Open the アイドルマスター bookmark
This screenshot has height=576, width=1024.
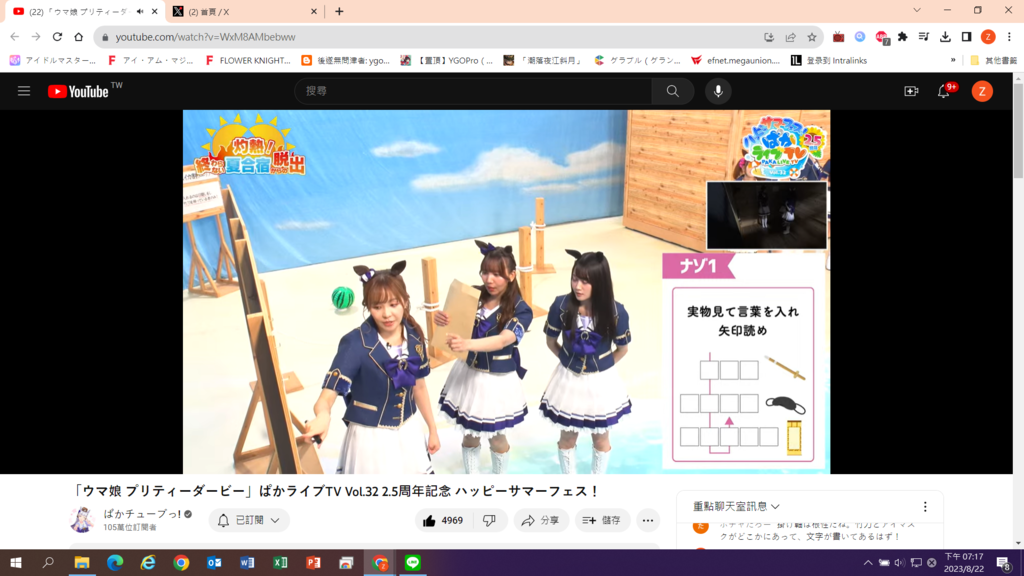click(53, 61)
